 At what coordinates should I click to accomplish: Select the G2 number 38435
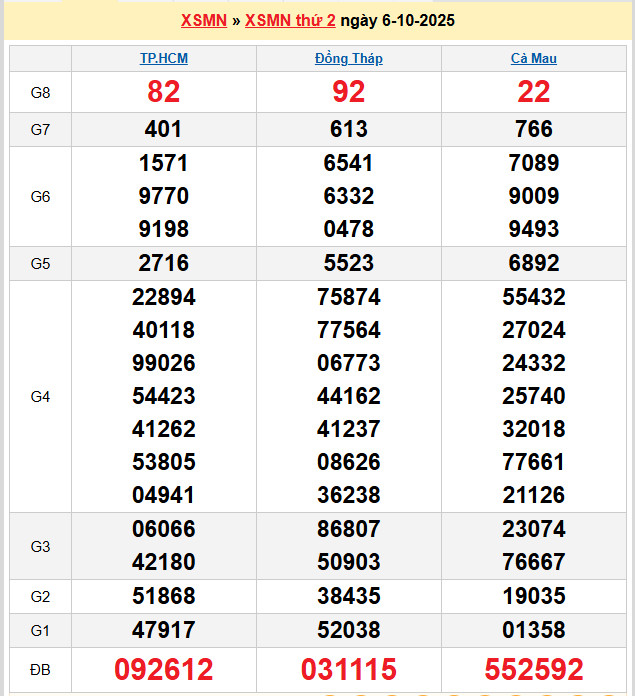pos(348,596)
